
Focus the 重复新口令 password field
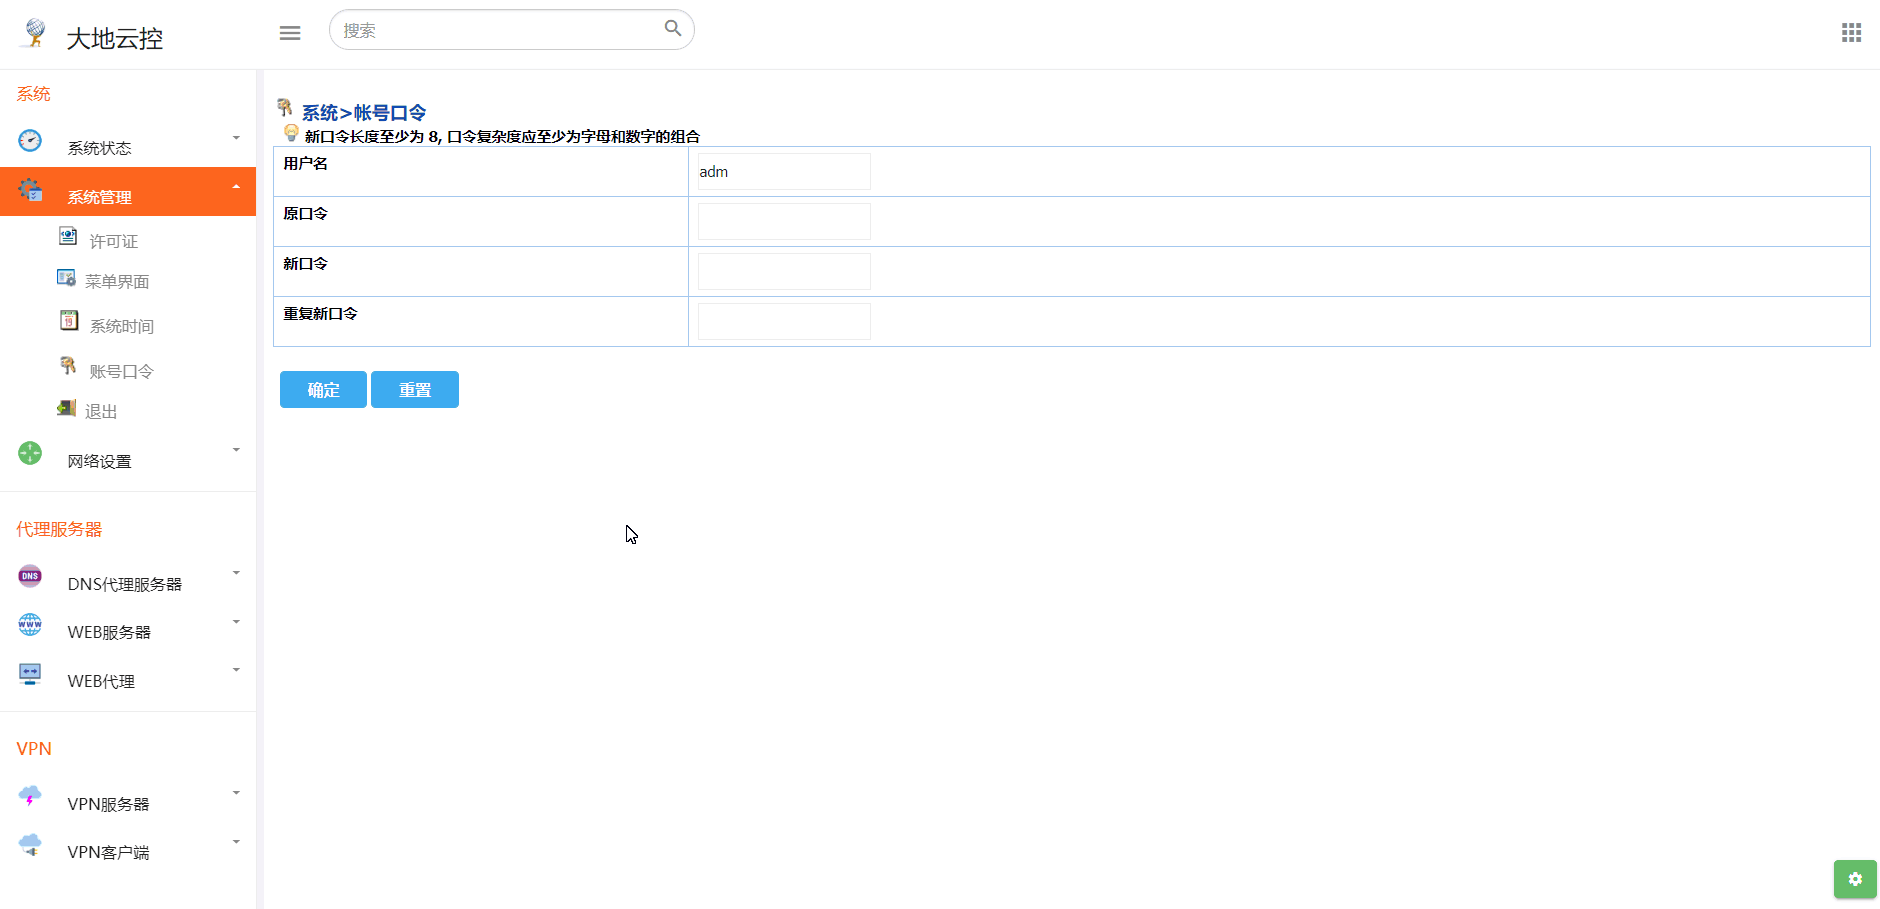[x=784, y=321]
